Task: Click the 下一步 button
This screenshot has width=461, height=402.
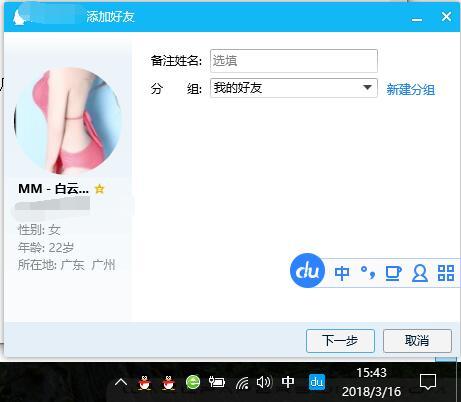Action: click(x=340, y=341)
